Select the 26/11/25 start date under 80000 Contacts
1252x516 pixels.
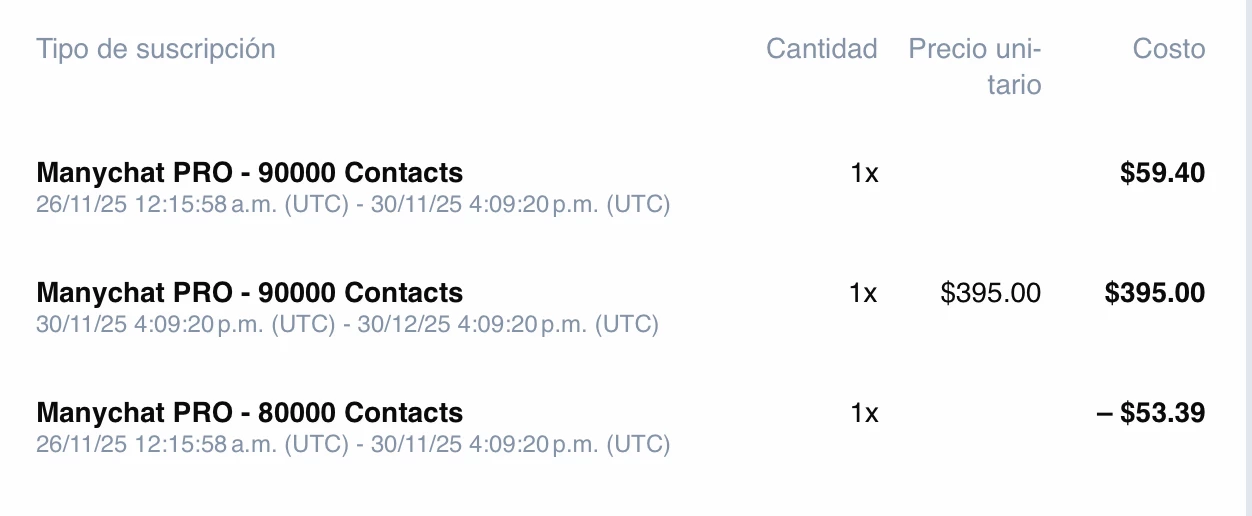coord(81,445)
